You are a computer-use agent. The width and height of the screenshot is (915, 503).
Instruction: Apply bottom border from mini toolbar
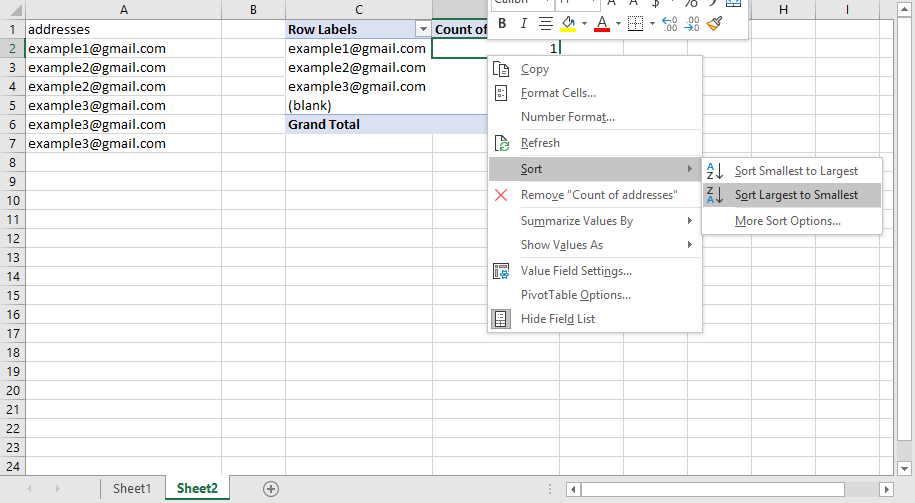pos(635,24)
